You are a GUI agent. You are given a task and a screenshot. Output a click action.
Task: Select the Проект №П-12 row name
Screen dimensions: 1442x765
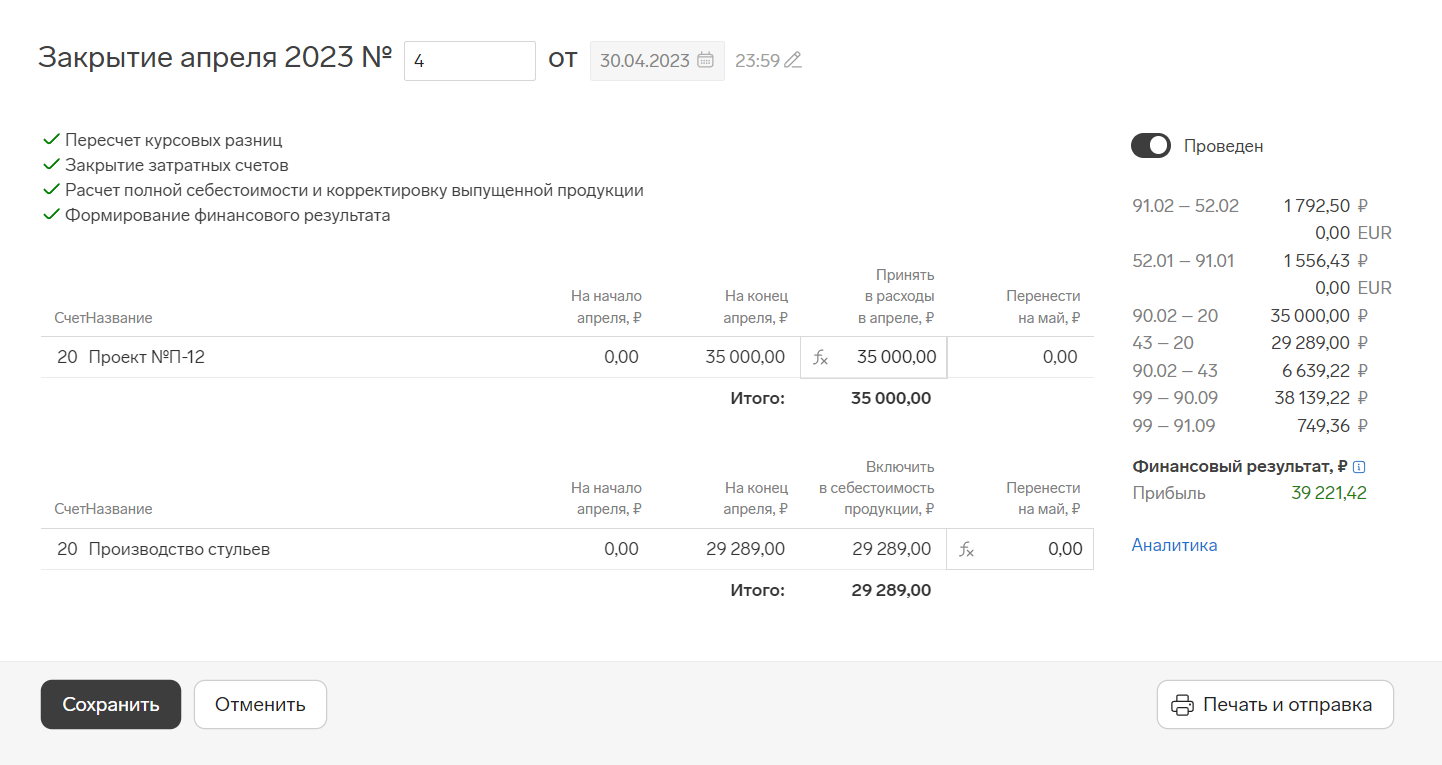[x=146, y=357]
